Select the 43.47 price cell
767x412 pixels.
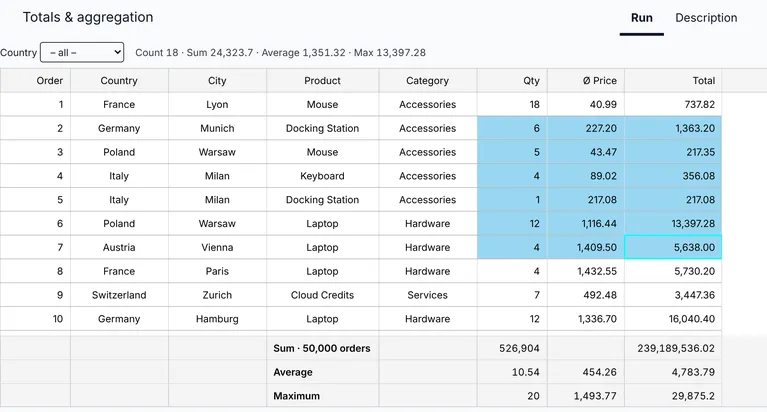586,152
